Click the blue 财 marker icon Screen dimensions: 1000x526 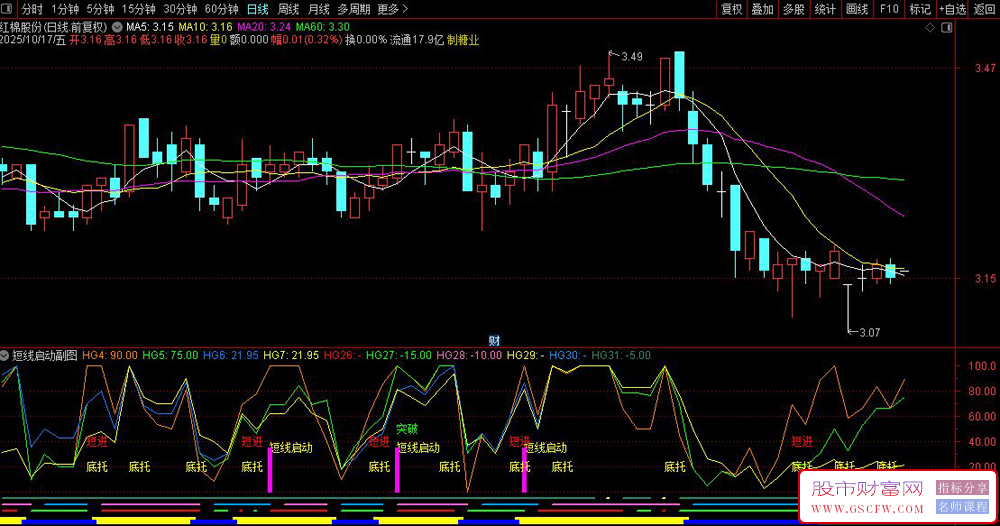pyautogui.click(x=494, y=340)
